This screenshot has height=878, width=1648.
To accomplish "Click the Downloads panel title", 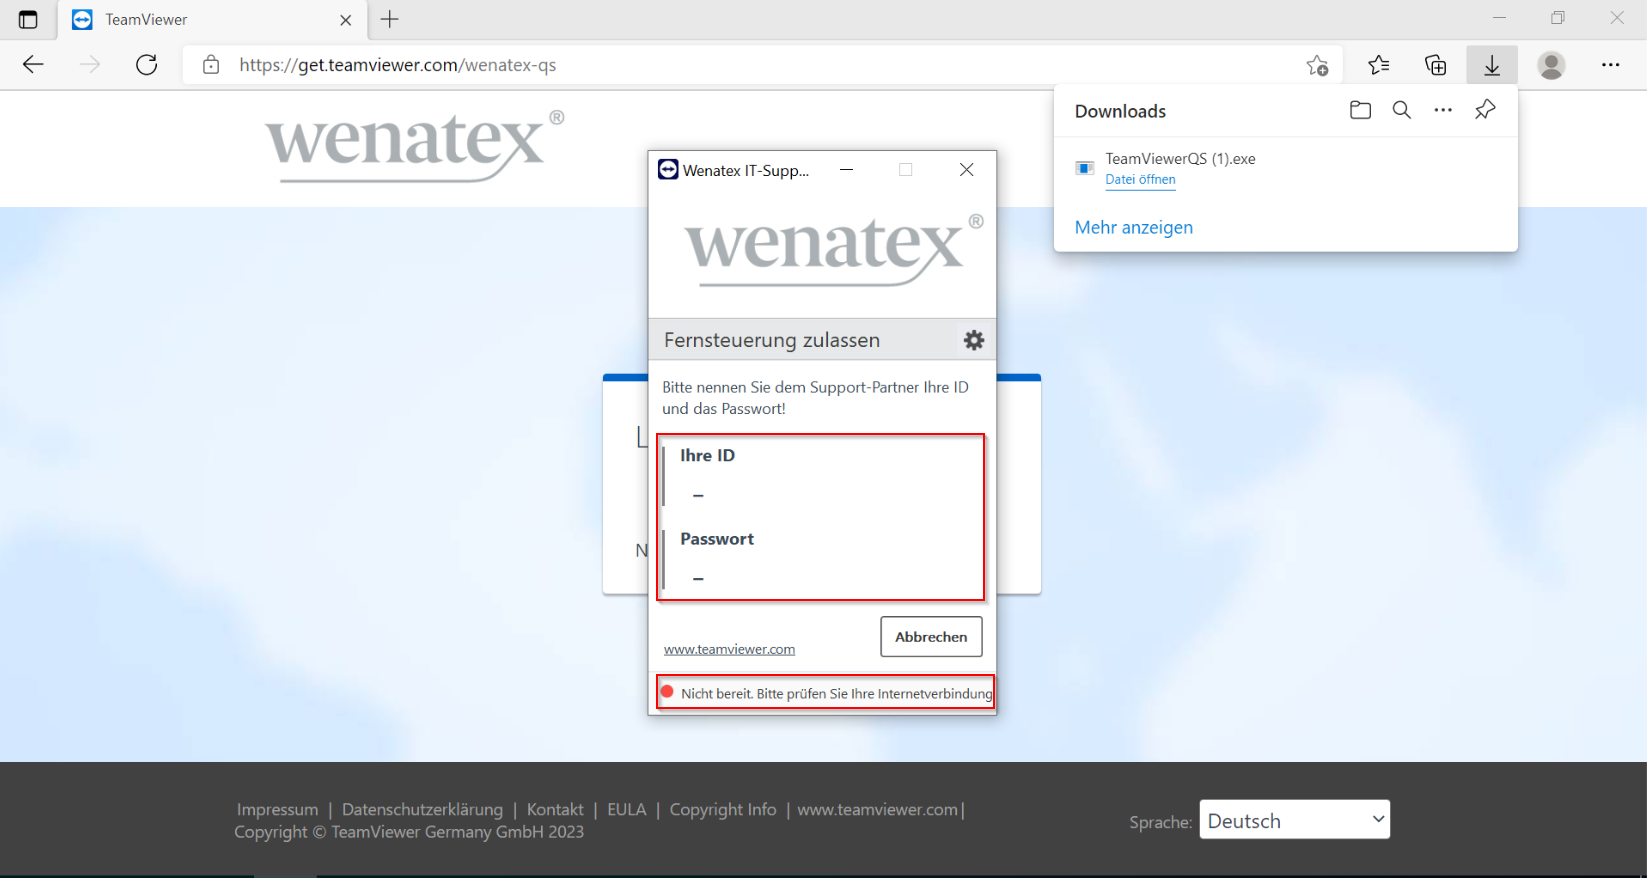I will click(1120, 111).
